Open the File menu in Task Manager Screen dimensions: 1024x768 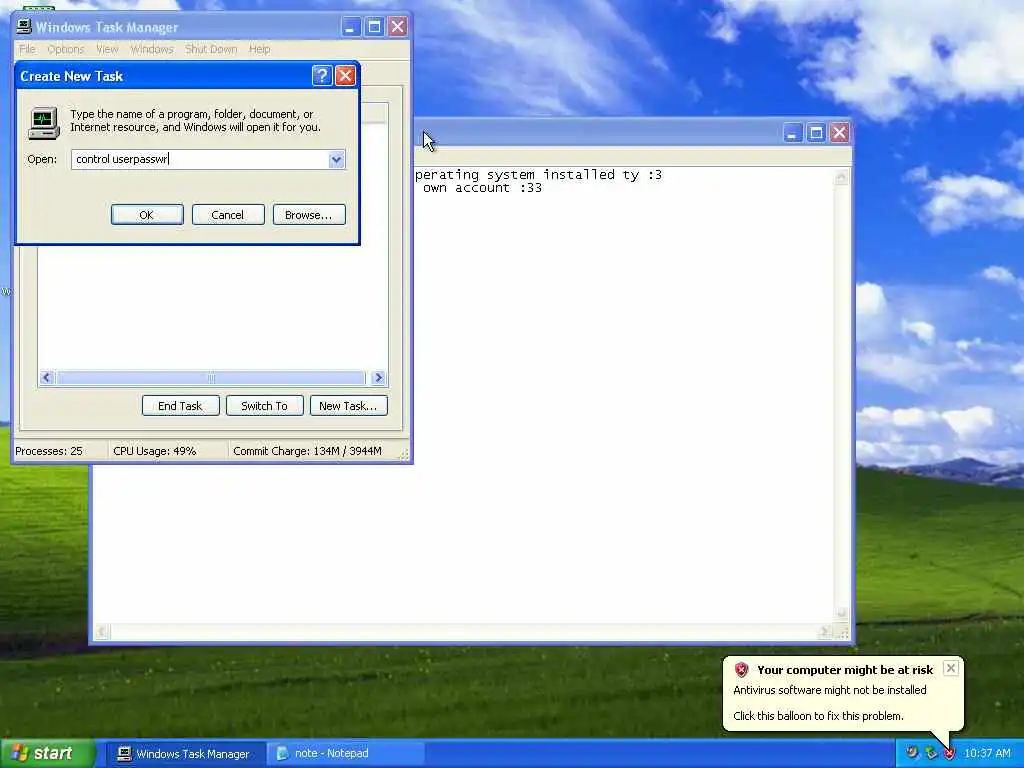pos(27,49)
